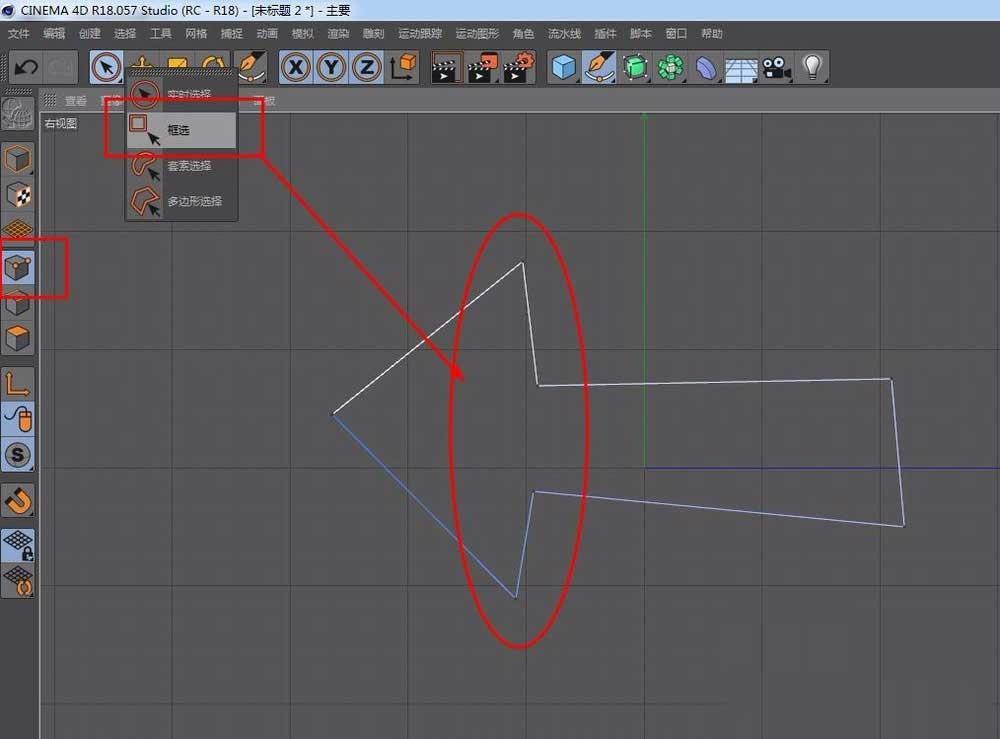Toggle the Z axis lock
The width and height of the screenshot is (1000, 739).
(x=366, y=67)
